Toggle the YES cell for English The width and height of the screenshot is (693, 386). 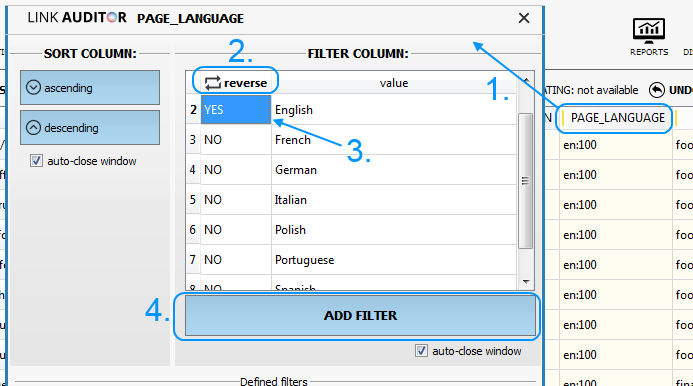(x=236, y=110)
